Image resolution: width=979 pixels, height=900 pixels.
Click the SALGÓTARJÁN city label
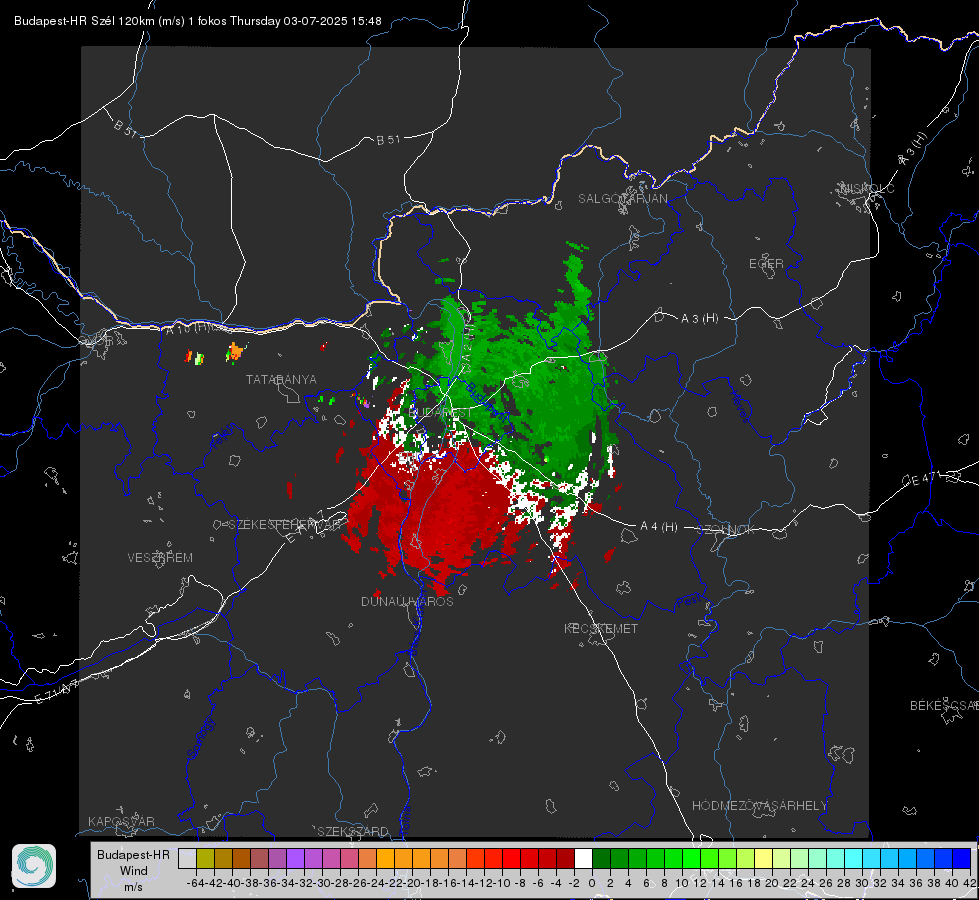622,199
